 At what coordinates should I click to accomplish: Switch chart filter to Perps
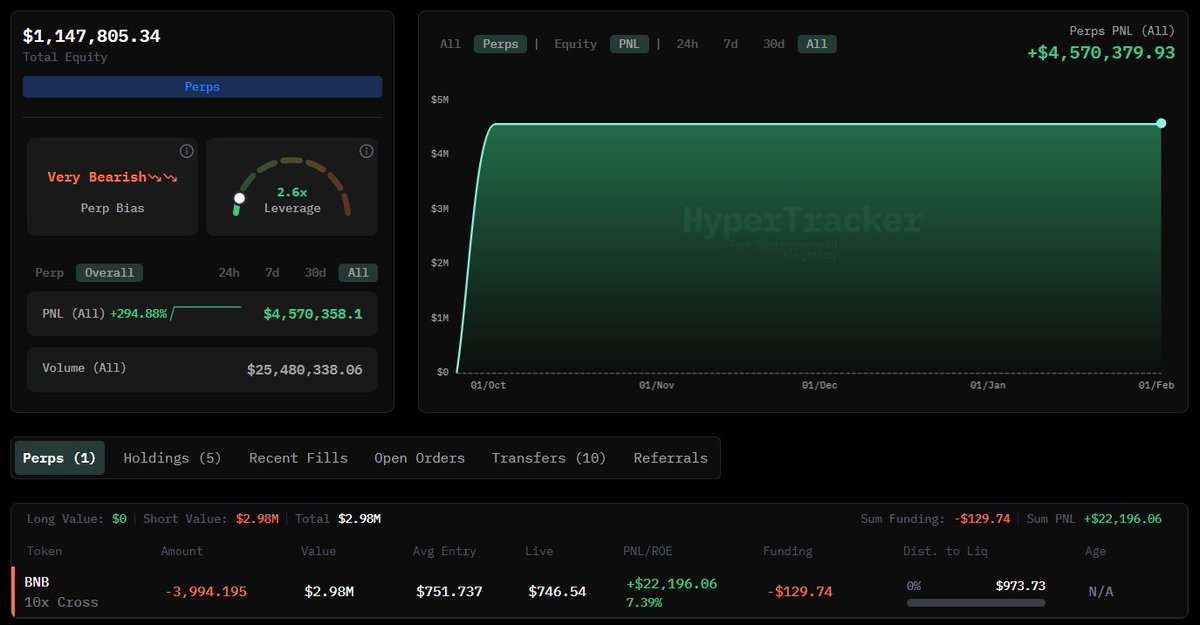[x=501, y=44]
